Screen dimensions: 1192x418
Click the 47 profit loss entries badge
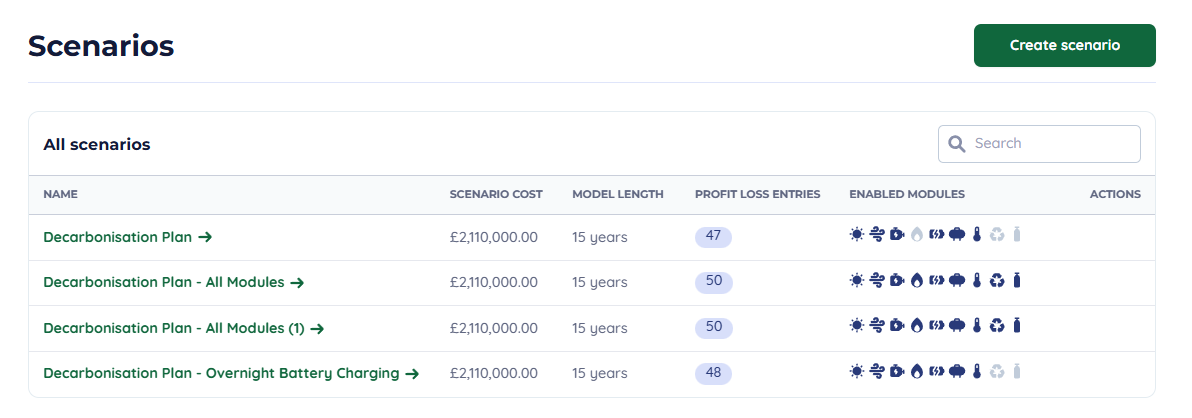(713, 237)
